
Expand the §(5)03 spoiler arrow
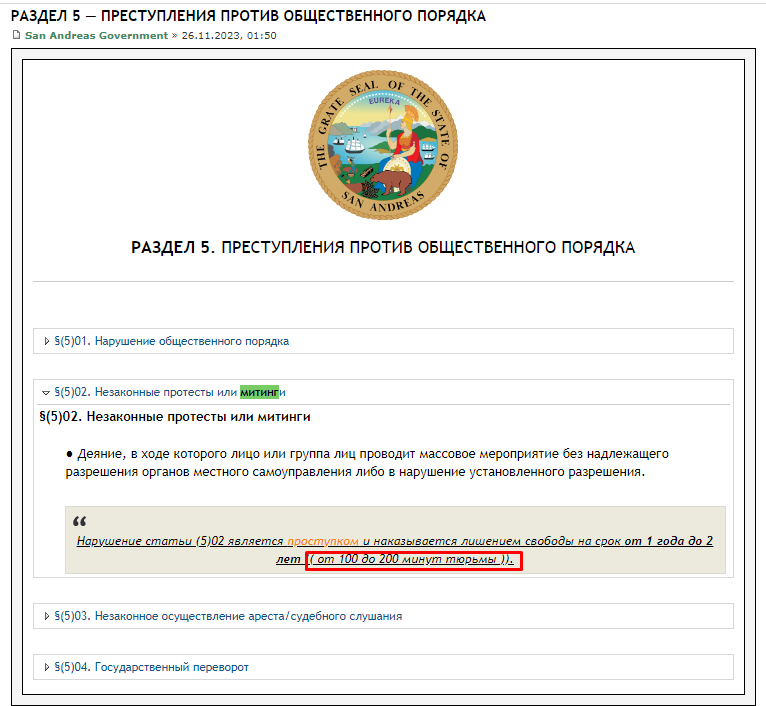(46, 616)
